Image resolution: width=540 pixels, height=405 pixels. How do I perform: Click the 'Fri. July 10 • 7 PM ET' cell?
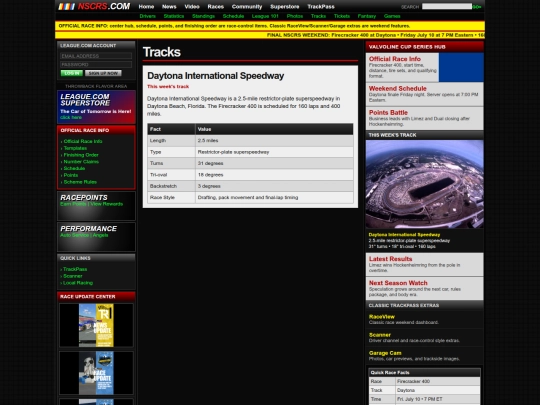437,399
